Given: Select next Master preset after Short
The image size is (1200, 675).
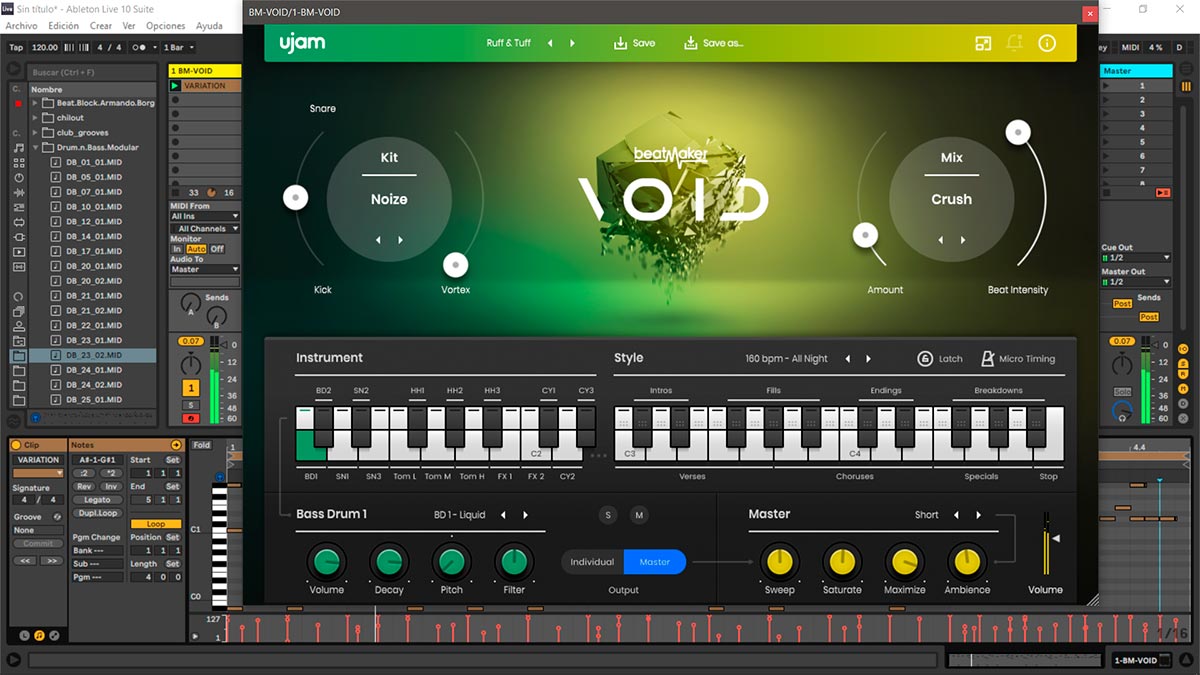Looking at the screenshot, I should [978, 515].
